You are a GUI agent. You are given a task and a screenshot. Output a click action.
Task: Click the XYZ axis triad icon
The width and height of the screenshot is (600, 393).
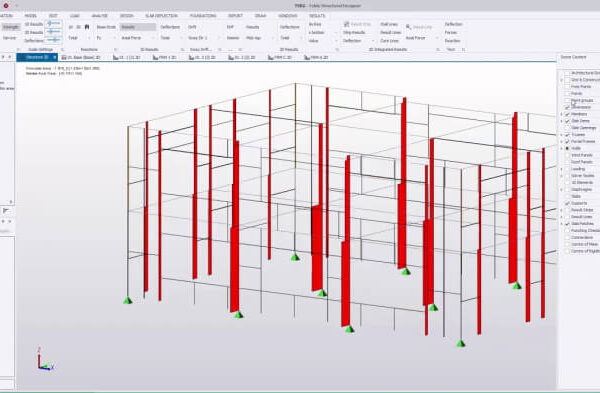45,359
